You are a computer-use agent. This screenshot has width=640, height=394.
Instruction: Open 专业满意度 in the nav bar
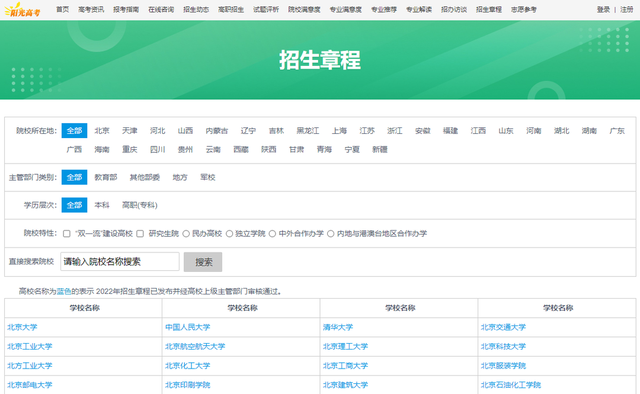(346, 9)
